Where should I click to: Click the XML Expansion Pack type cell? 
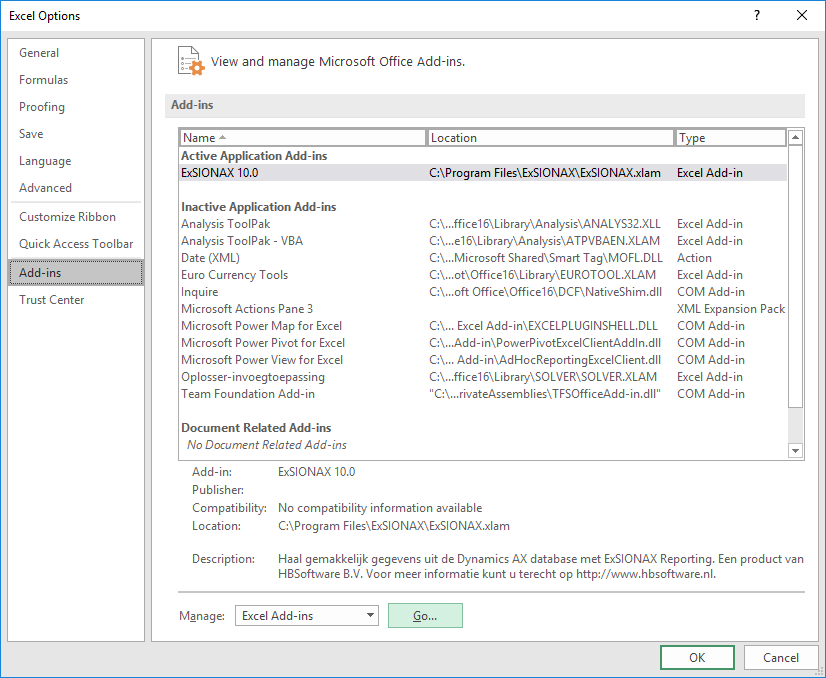pos(731,309)
